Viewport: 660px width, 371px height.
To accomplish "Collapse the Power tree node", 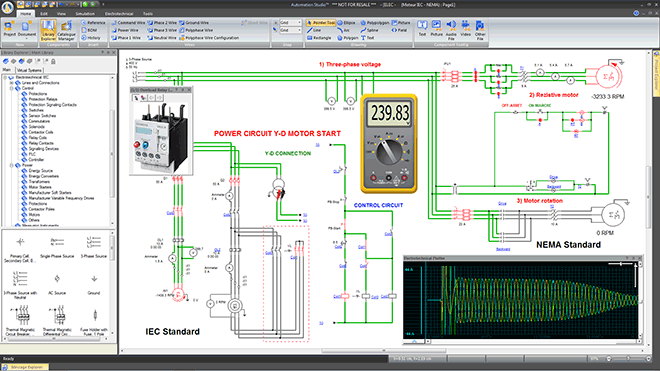I will 12,165.
